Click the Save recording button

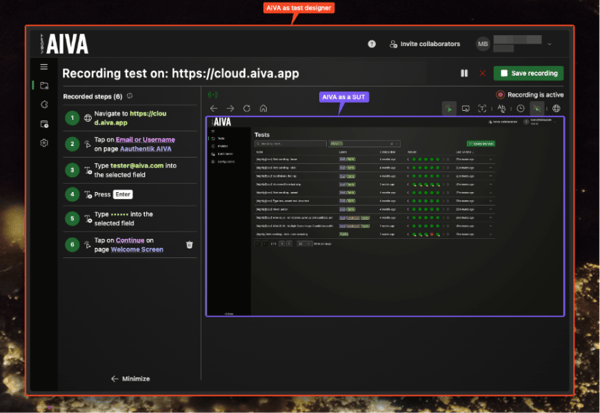click(528, 73)
